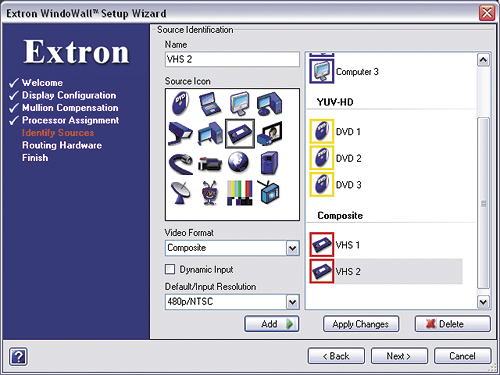
Task: Click the DVD 1 icon in source list
Action: pos(322,131)
